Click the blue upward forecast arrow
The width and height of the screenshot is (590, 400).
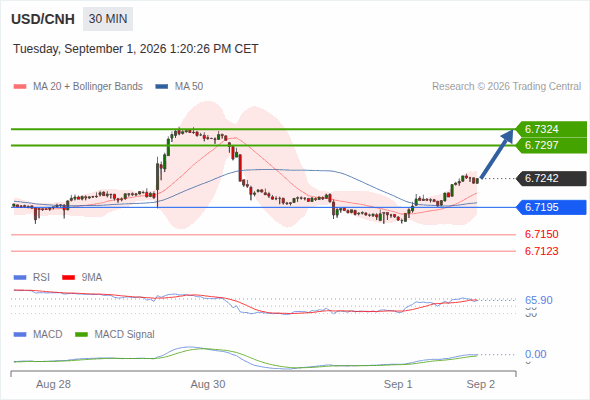point(497,154)
